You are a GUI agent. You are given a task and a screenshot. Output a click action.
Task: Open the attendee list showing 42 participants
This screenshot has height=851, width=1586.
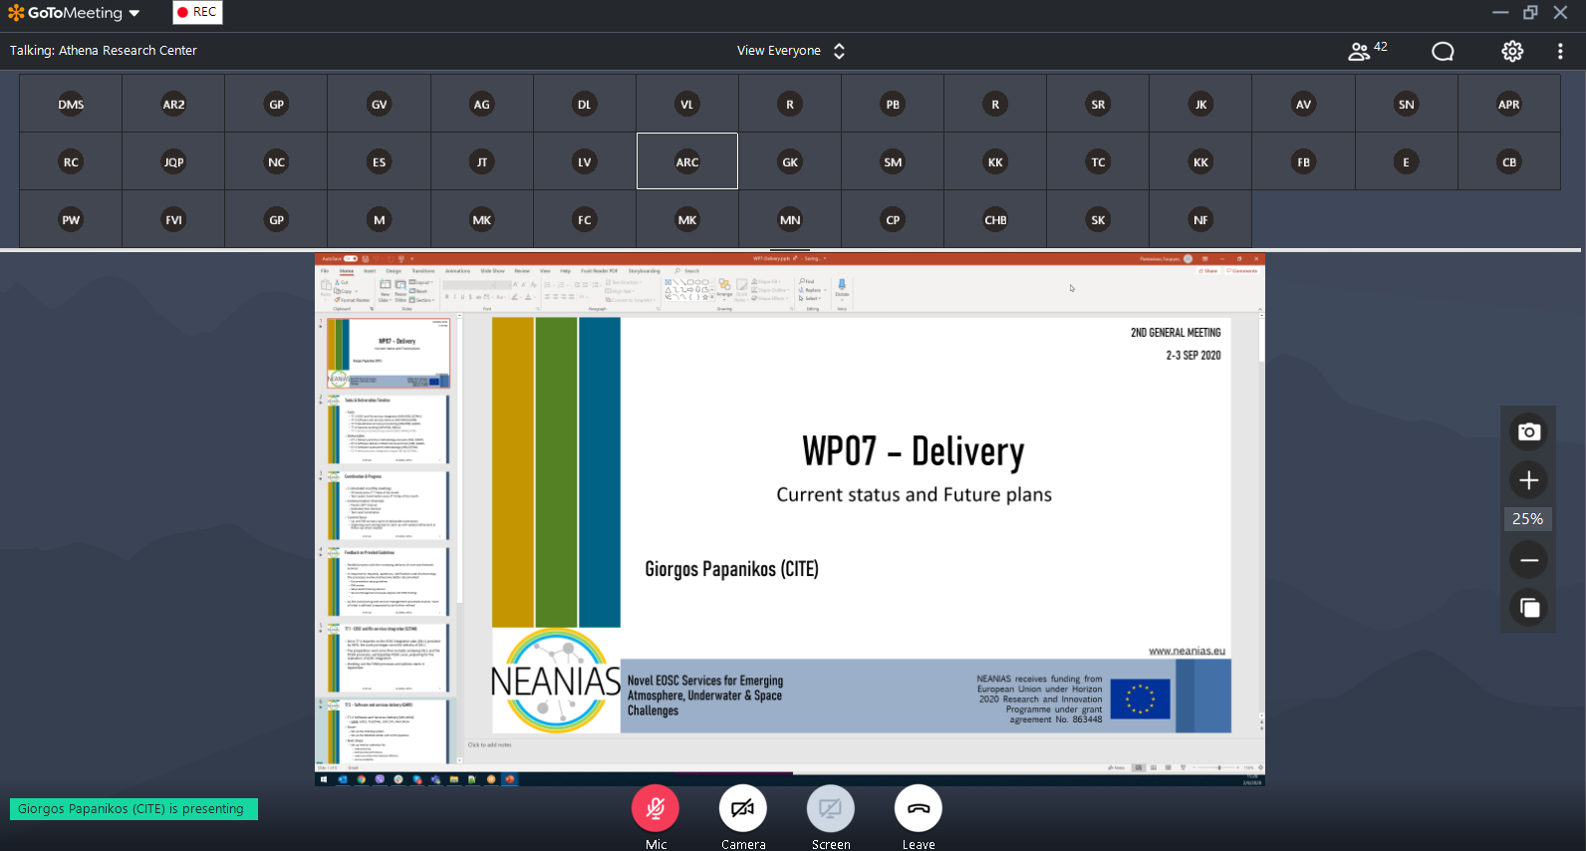click(x=1367, y=51)
